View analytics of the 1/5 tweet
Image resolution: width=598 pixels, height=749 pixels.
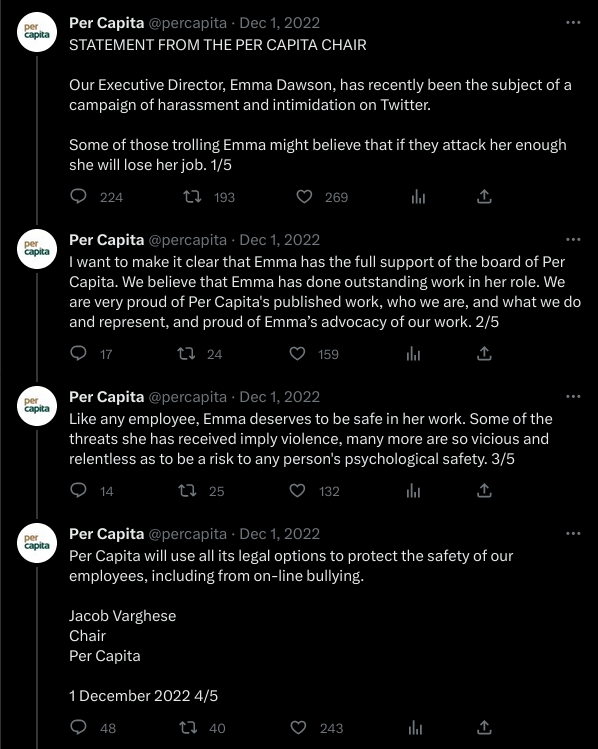click(x=418, y=196)
